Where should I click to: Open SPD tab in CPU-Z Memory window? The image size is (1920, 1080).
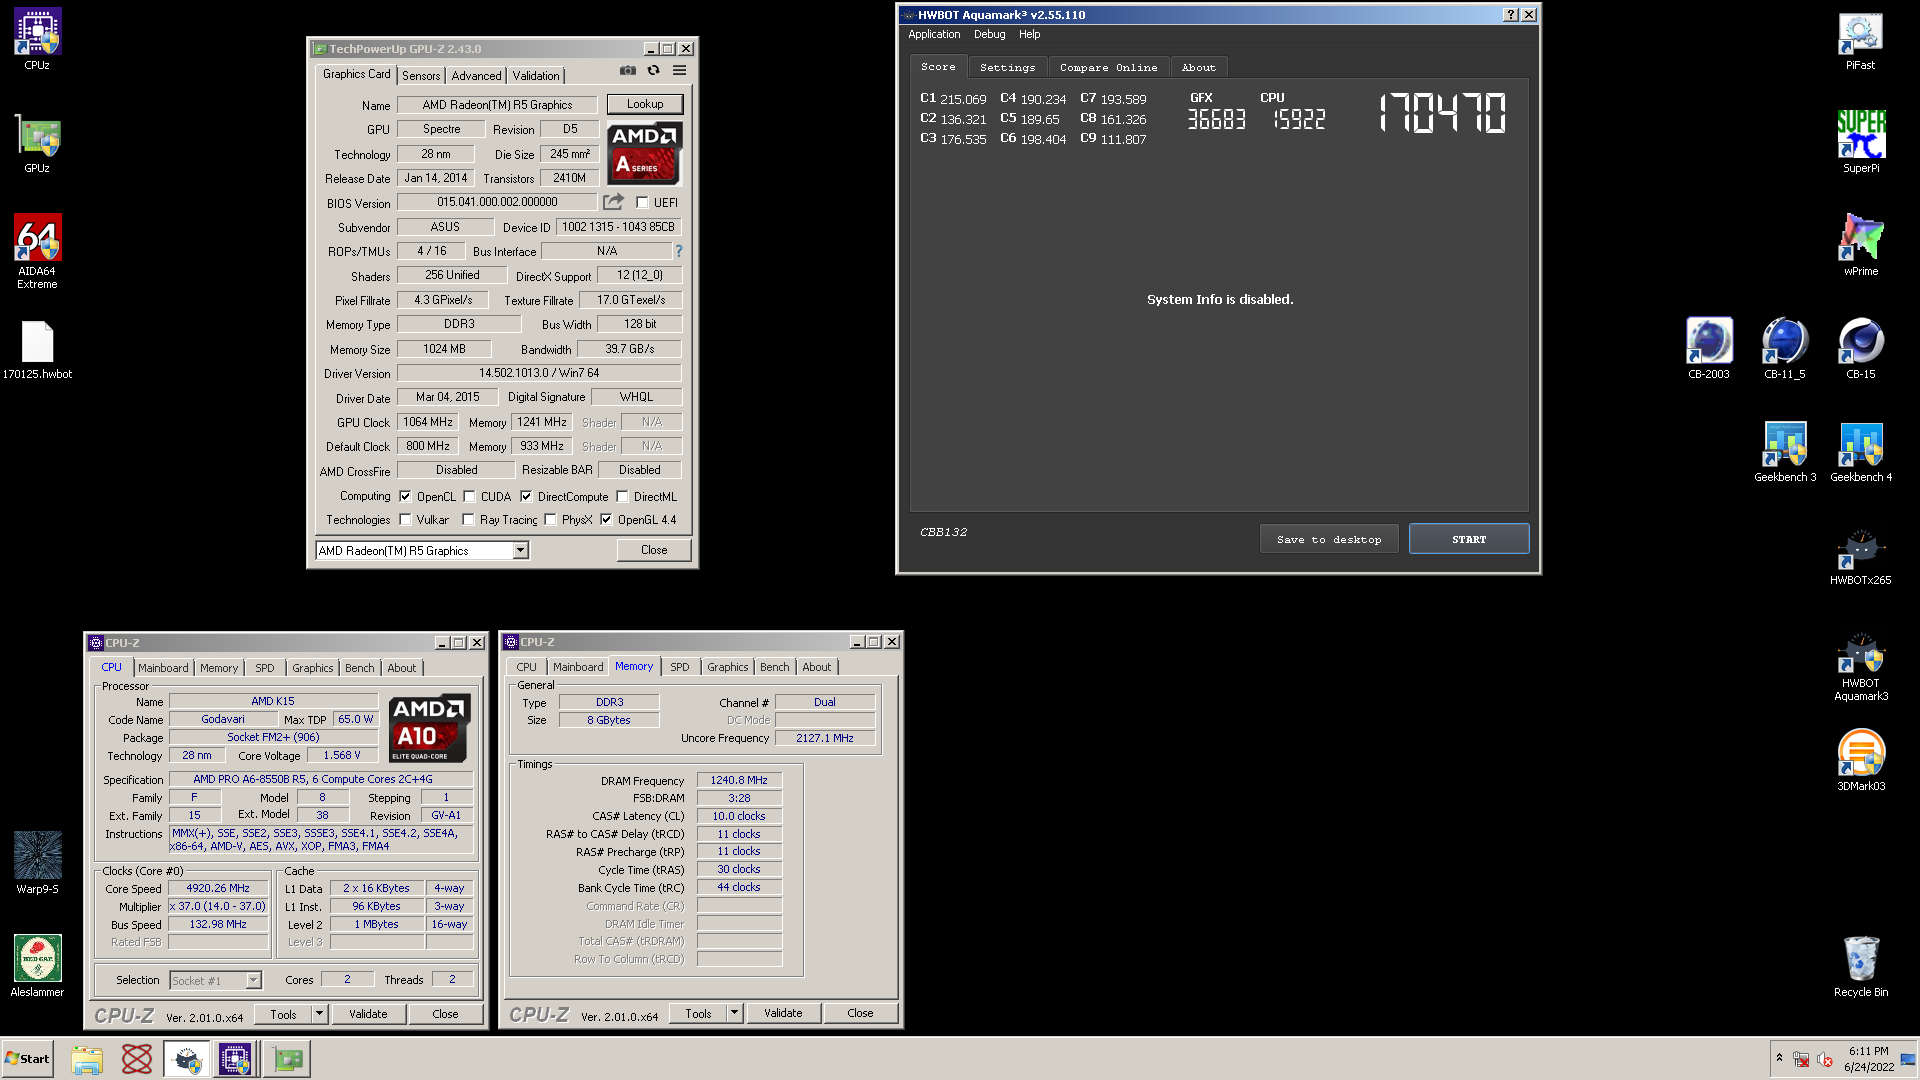[680, 667]
